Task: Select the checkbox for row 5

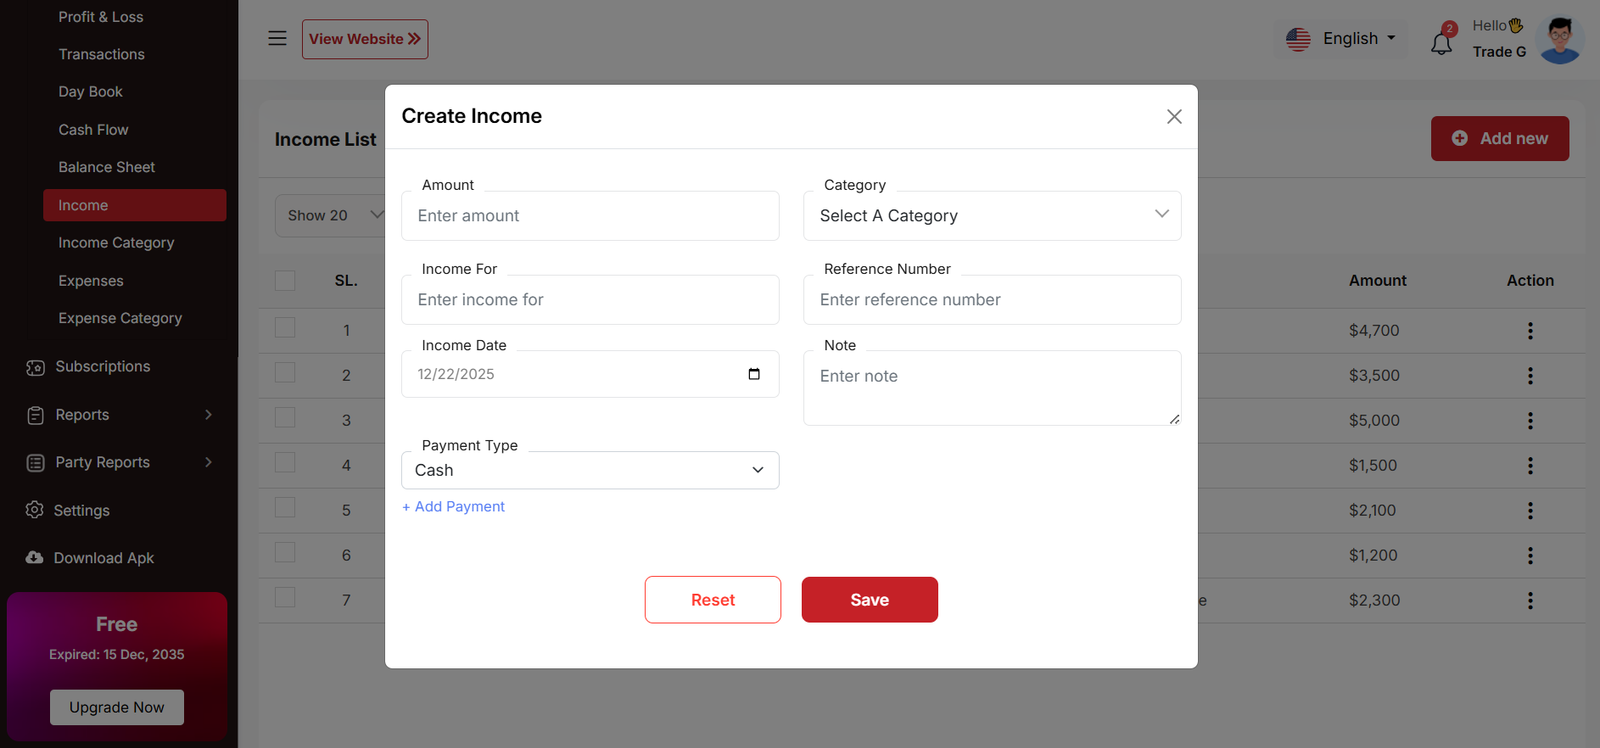Action: pos(285,508)
